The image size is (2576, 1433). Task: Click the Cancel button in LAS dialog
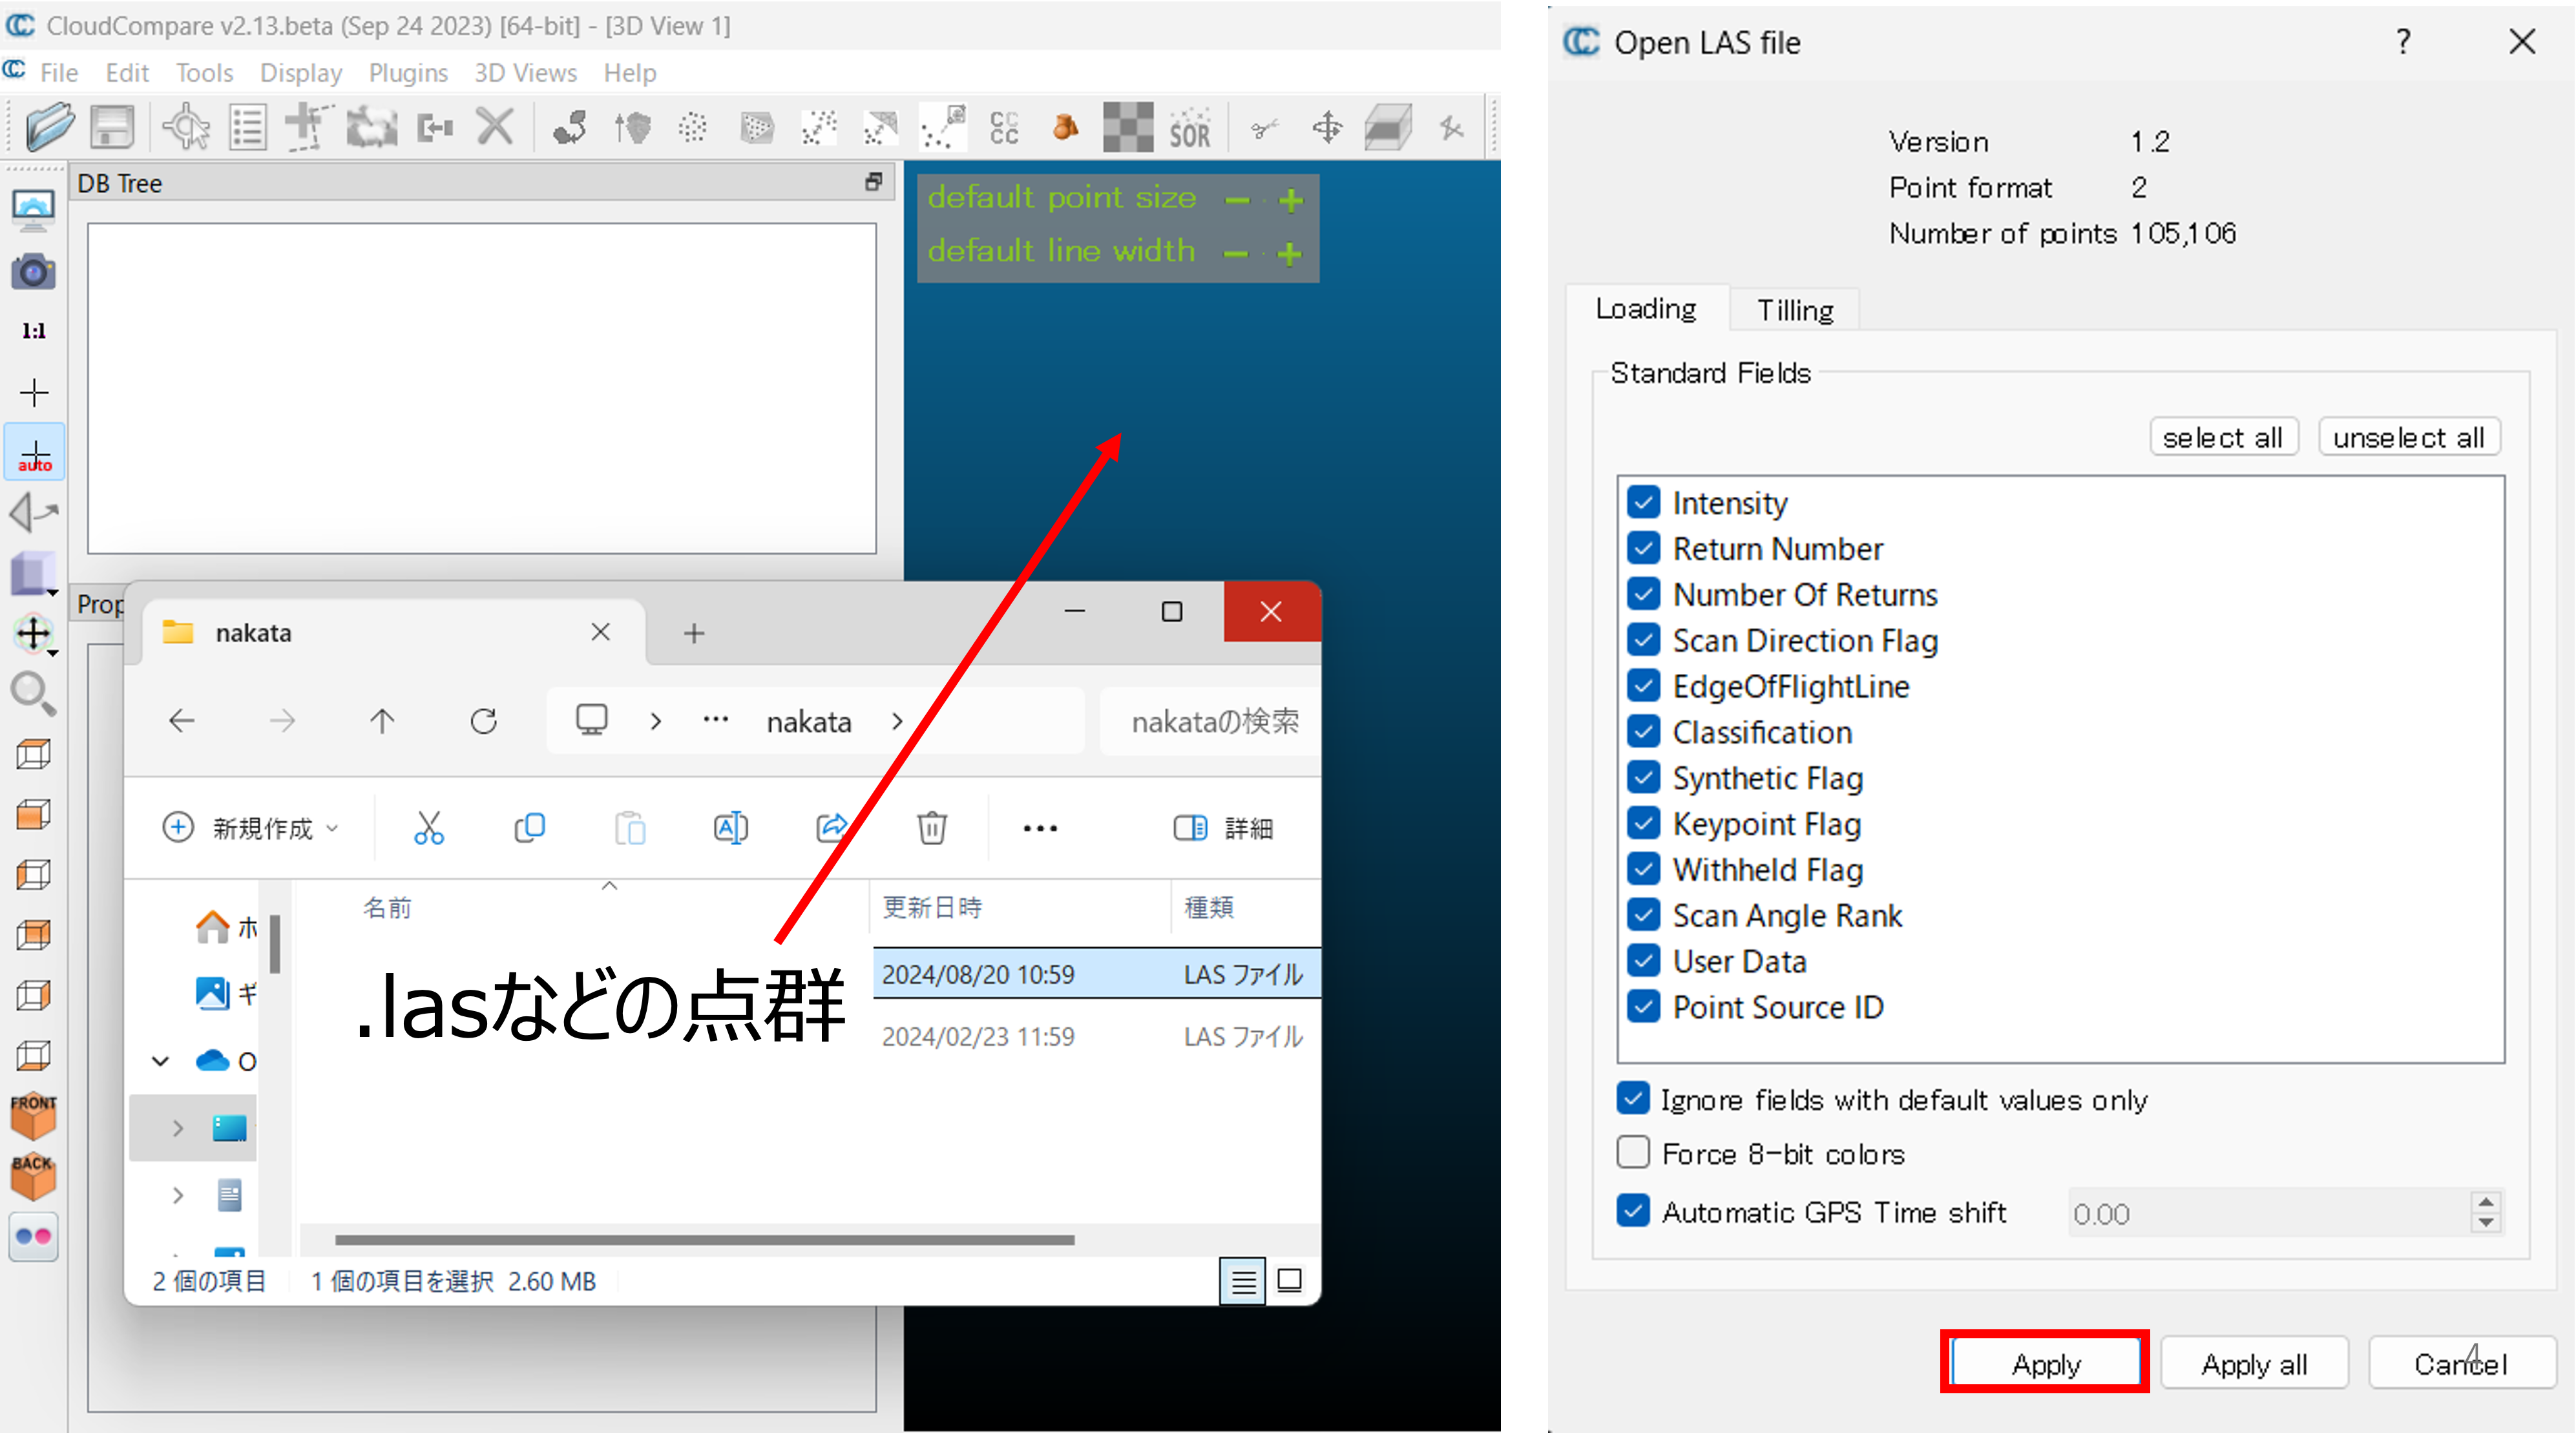(x=2461, y=1364)
